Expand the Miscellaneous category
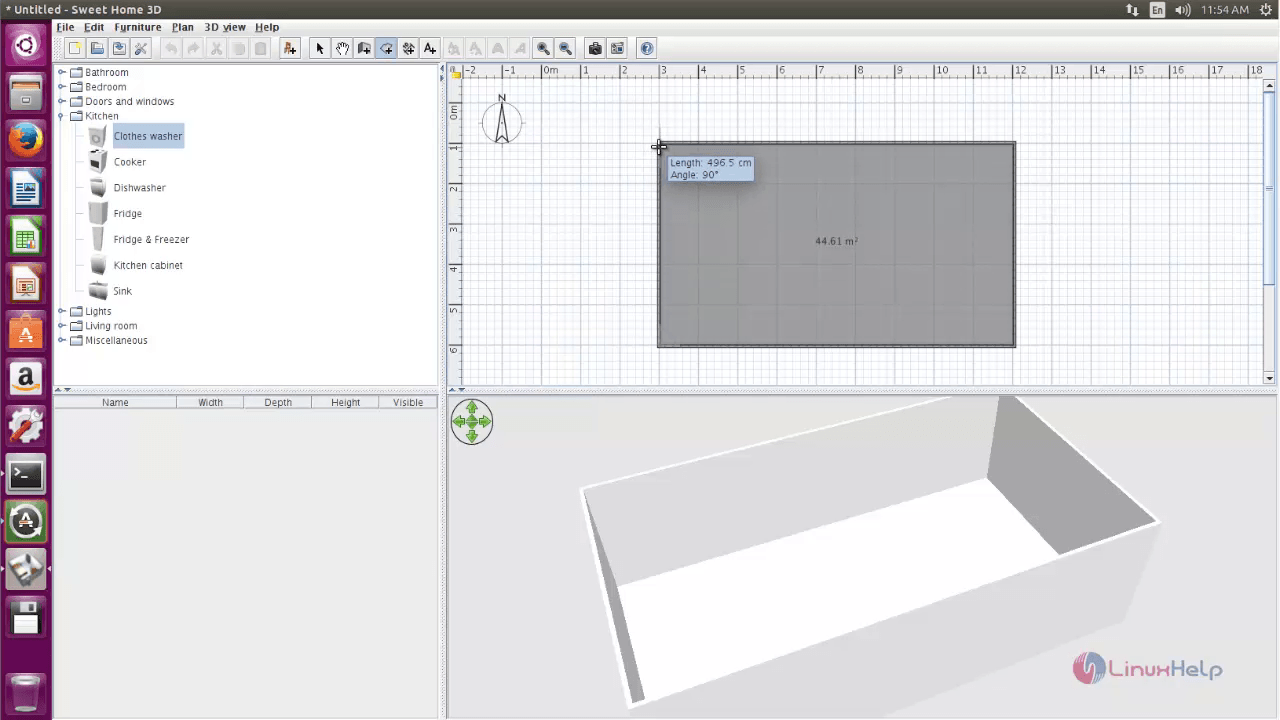This screenshot has width=1280, height=720. [62, 340]
